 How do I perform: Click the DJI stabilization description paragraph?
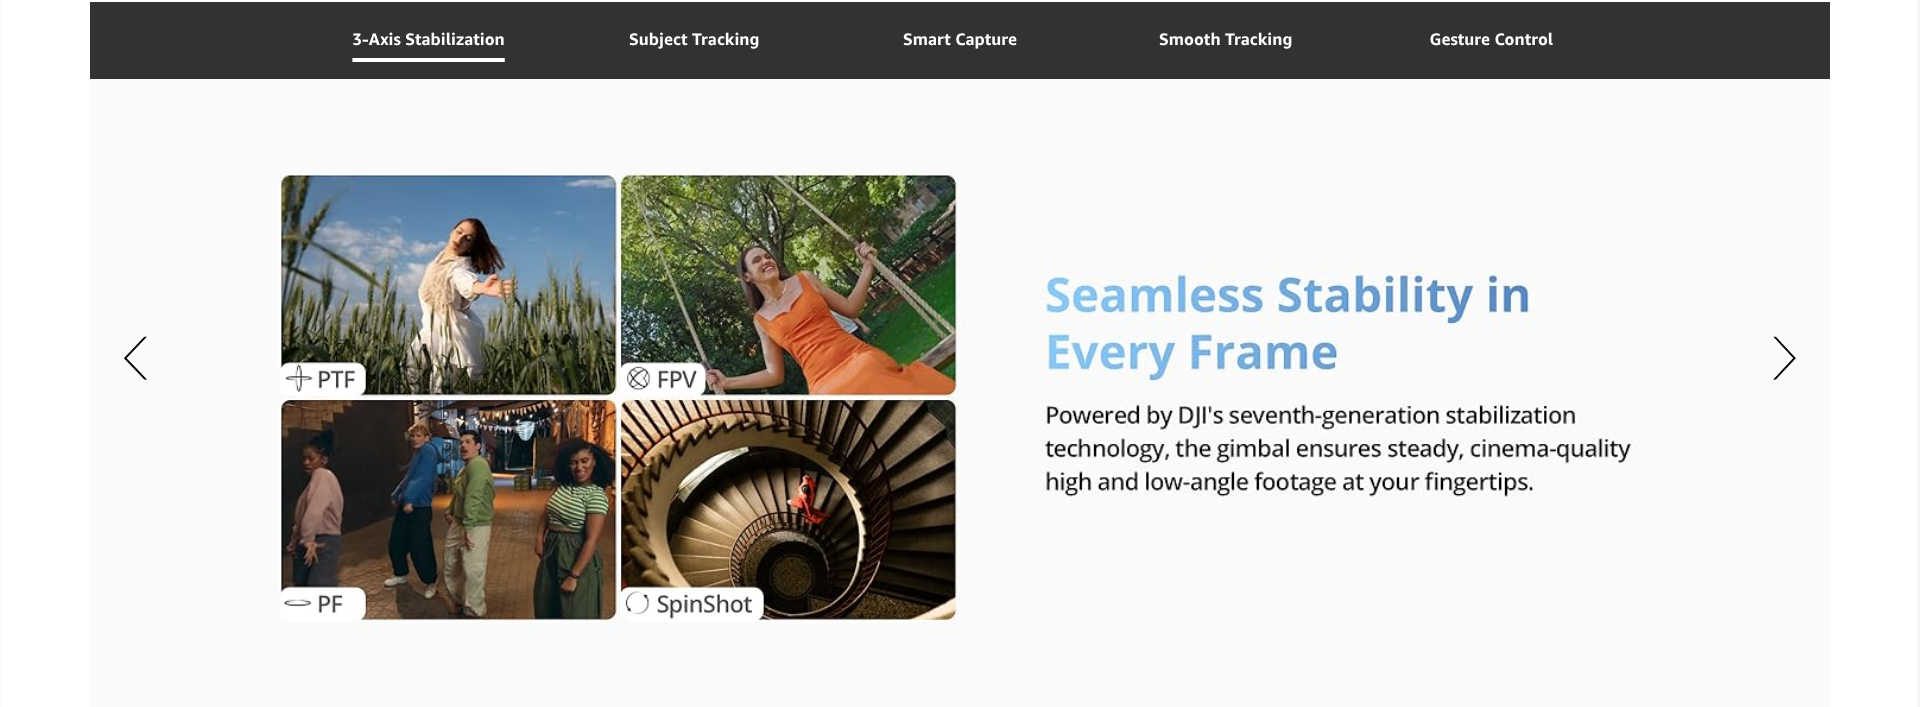point(1337,448)
